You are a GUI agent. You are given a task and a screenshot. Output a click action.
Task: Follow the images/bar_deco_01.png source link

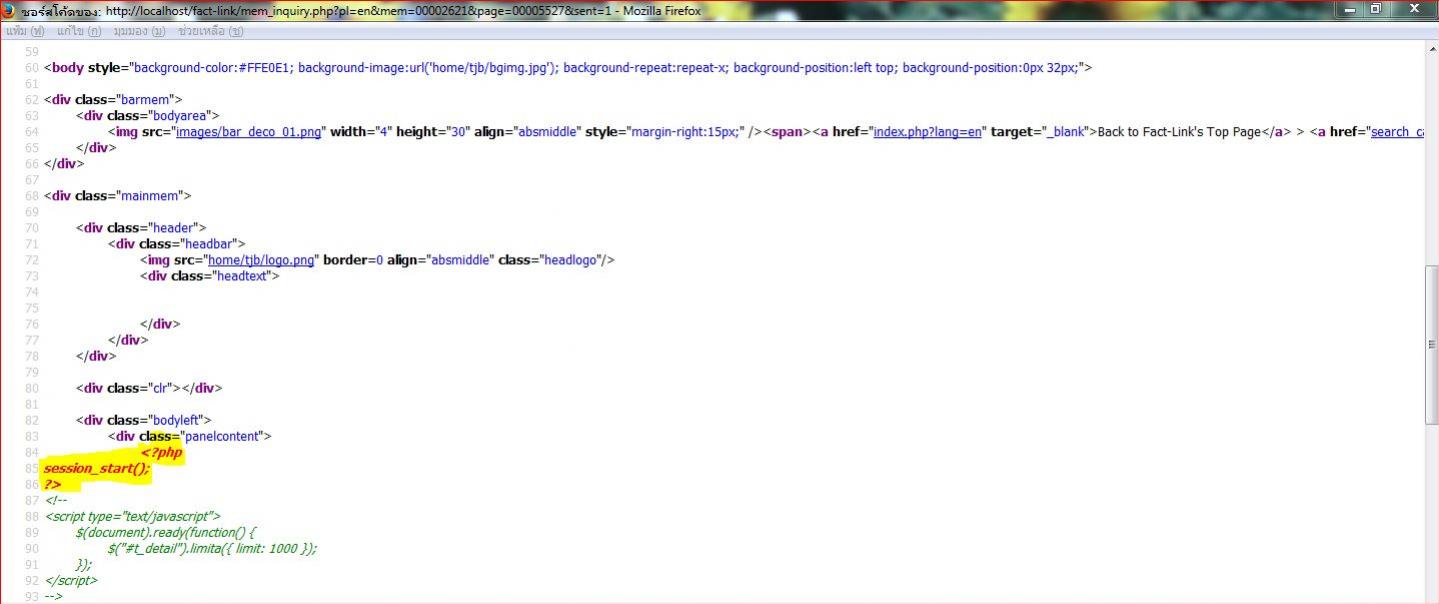(247, 132)
